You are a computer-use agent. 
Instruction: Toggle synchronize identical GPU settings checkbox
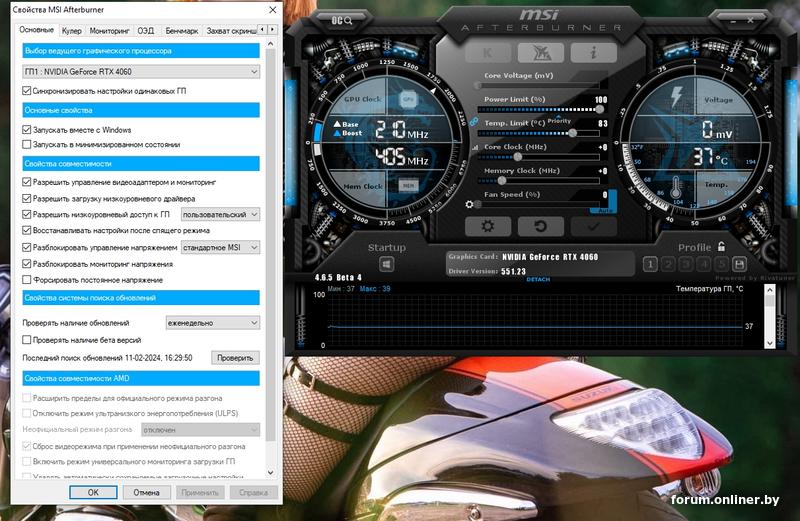[x=27, y=91]
